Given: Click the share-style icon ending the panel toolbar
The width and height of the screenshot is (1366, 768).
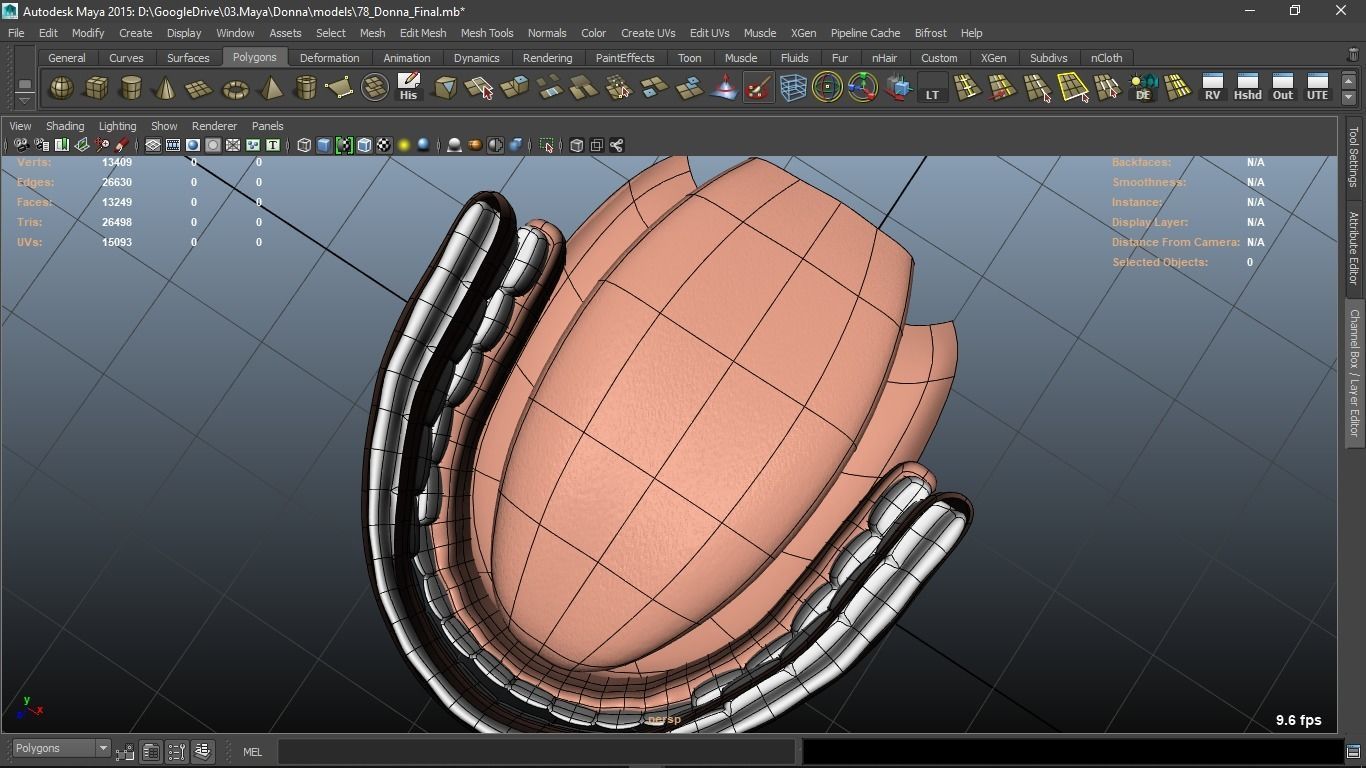Looking at the screenshot, I should click(616, 146).
